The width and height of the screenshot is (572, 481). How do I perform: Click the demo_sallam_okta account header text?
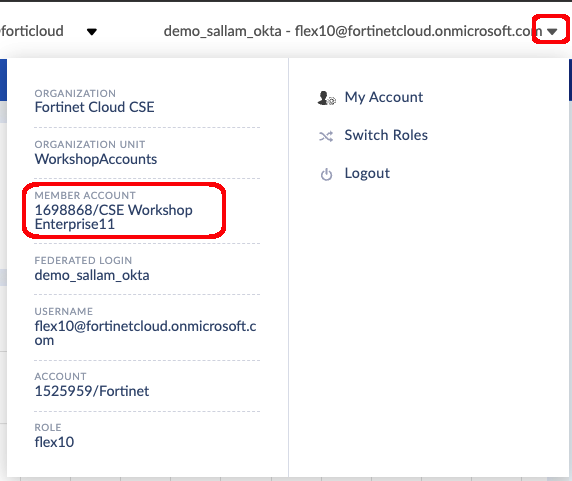[x=353, y=31]
